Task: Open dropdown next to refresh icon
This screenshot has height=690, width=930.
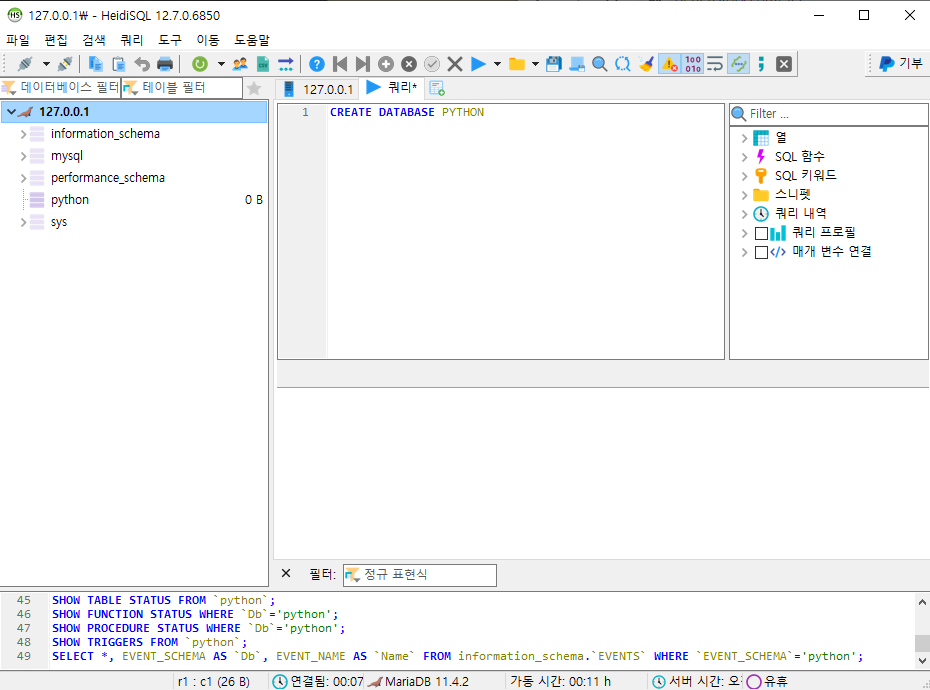Action: pos(221,63)
